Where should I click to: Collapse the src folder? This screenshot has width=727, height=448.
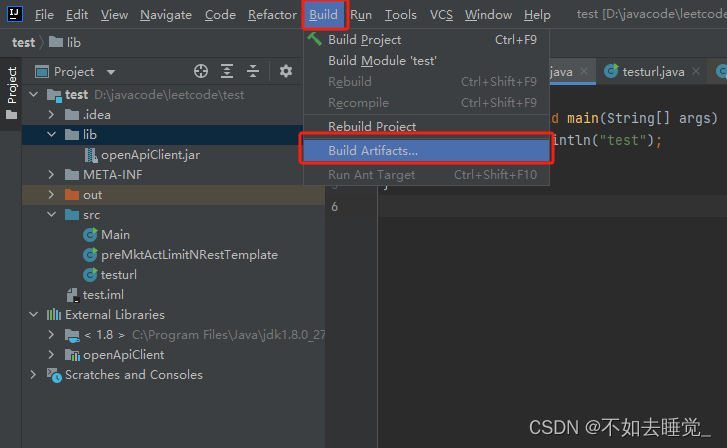(x=51, y=215)
